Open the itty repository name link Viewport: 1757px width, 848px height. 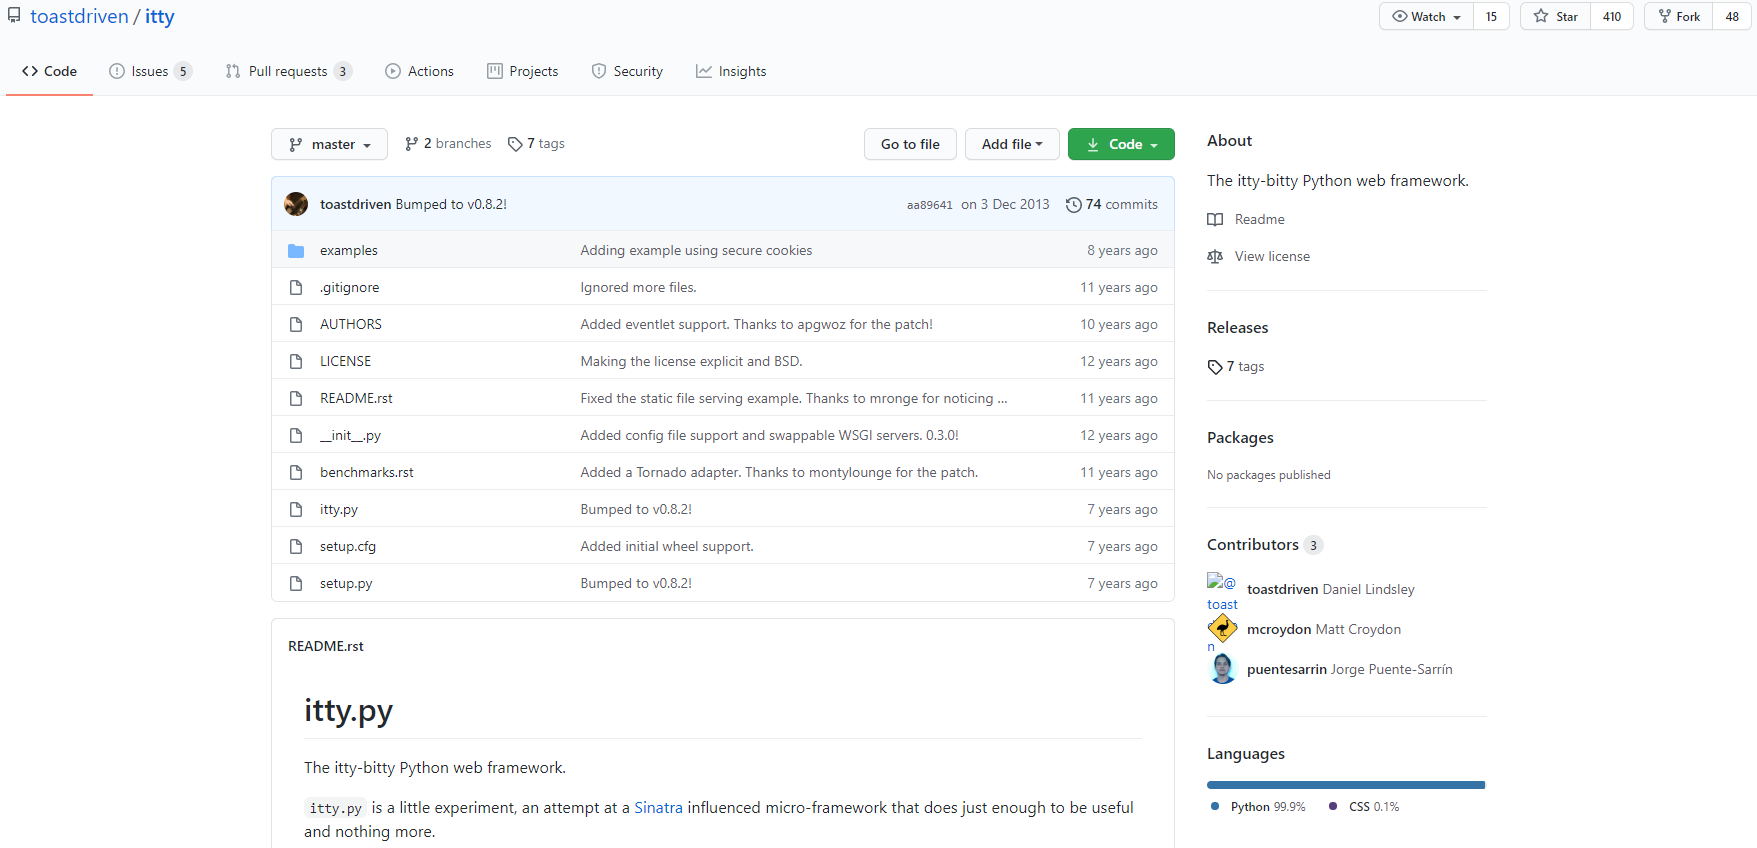(x=160, y=16)
